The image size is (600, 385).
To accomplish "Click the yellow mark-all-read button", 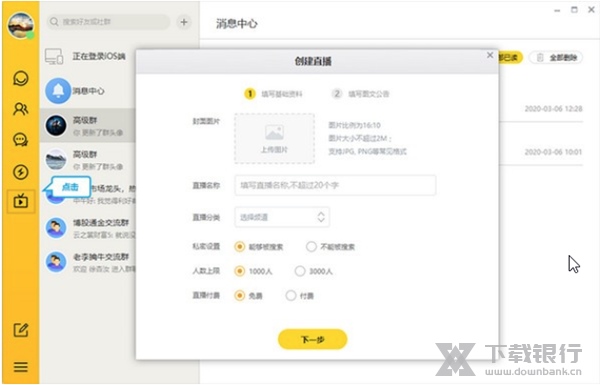I will [x=510, y=58].
